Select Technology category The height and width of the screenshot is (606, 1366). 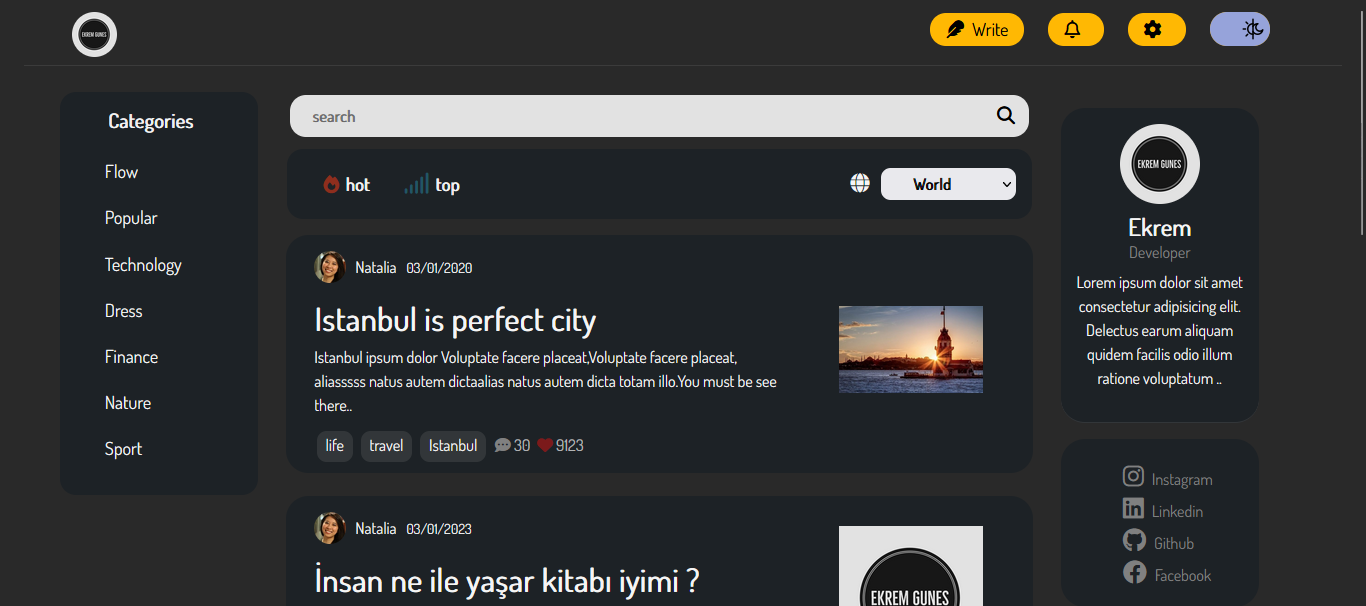(143, 265)
